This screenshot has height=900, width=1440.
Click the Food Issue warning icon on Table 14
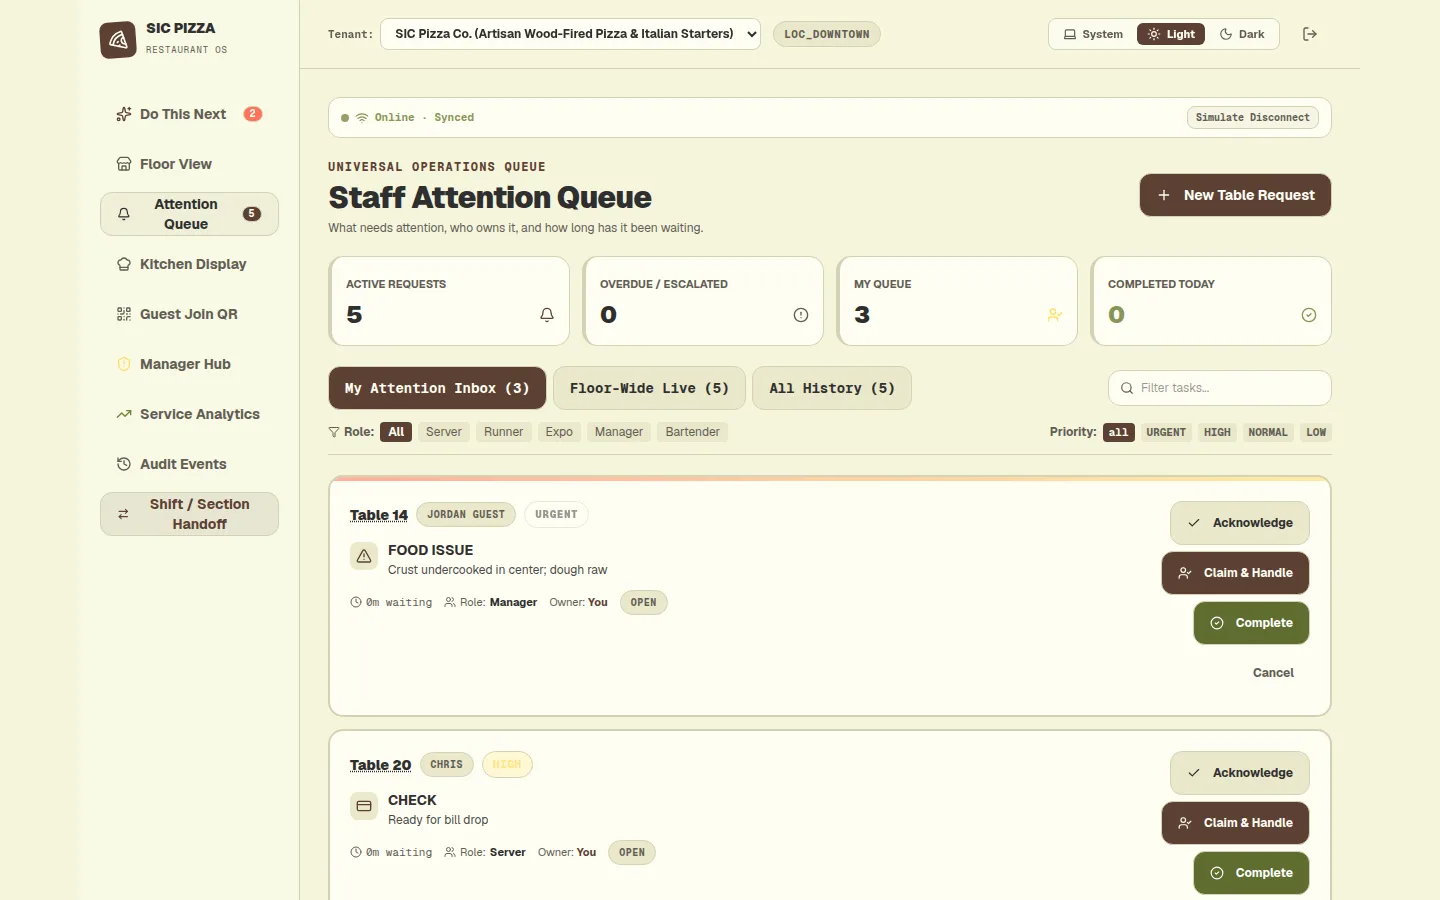(364, 556)
